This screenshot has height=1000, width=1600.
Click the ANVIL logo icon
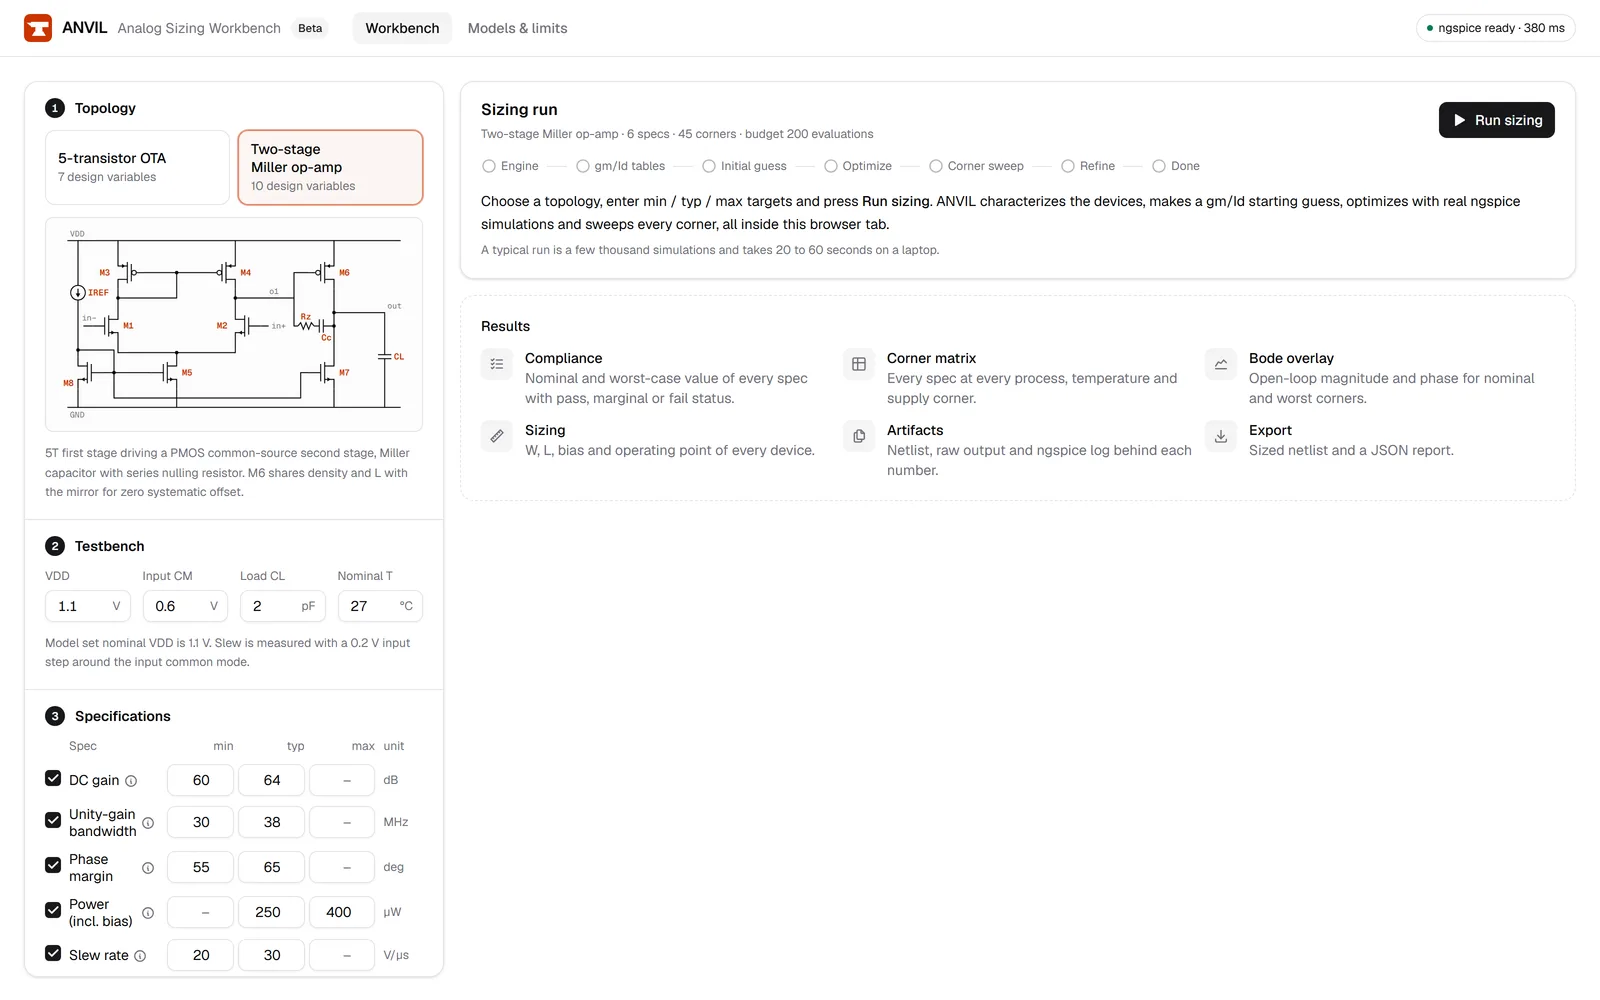[38, 28]
